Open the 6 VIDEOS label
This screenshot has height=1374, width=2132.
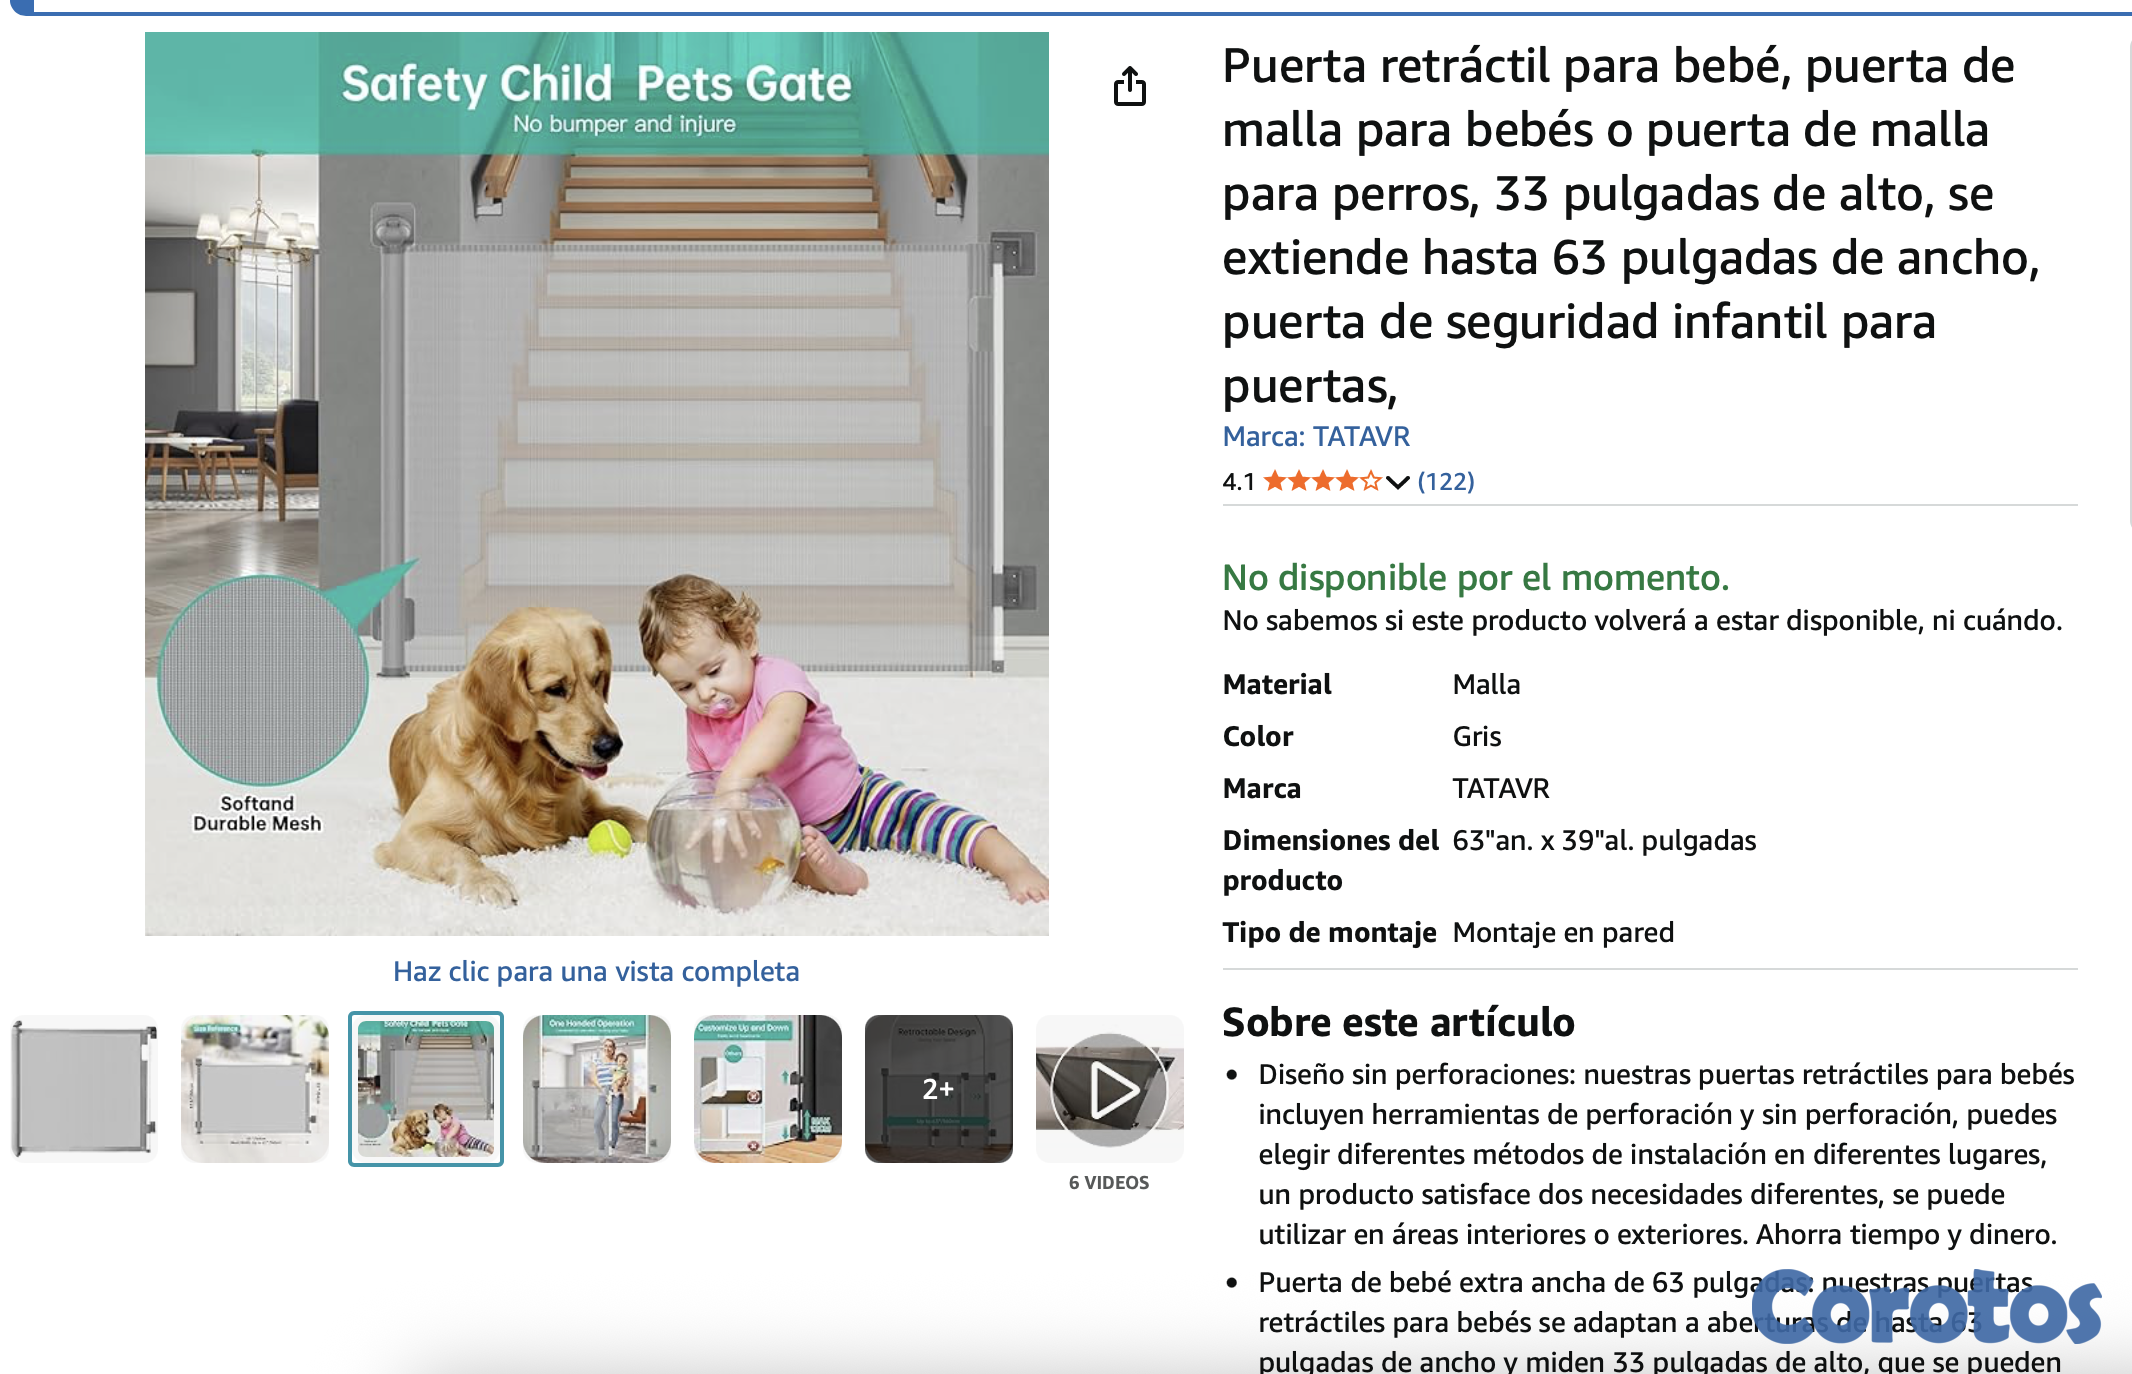point(1109,1183)
